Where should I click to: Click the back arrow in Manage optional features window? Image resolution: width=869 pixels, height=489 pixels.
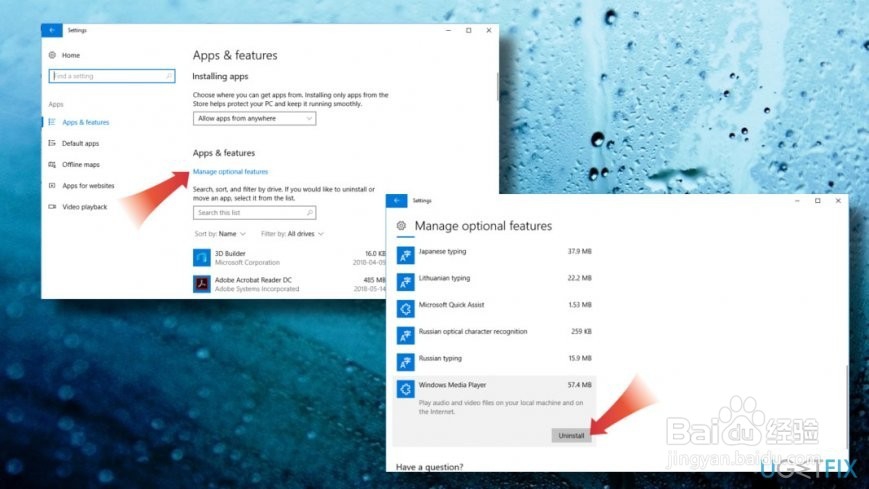tap(396, 201)
